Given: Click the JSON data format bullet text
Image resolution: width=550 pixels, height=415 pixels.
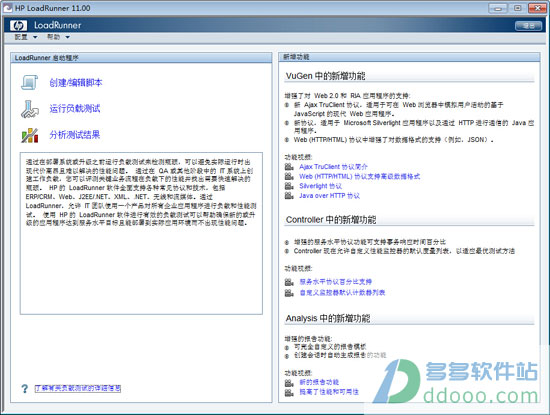Looking at the screenshot, I should 394,140.
